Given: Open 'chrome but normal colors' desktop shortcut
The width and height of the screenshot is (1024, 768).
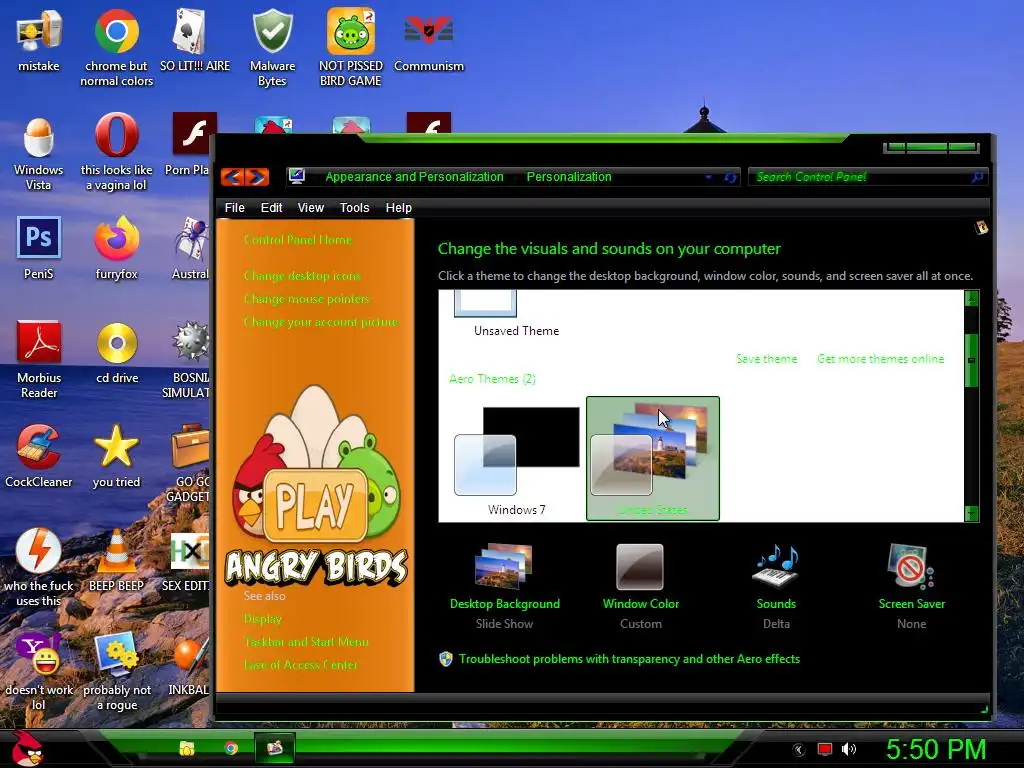Looking at the screenshot, I should pyautogui.click(x=116, y=47).
